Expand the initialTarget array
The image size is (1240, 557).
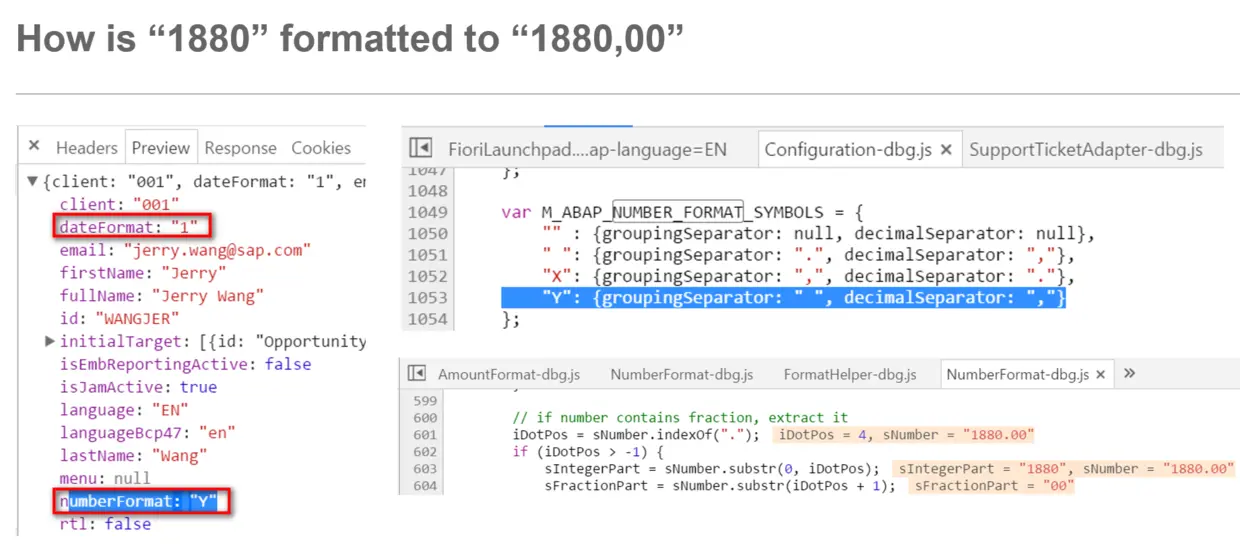click(50, 341)
